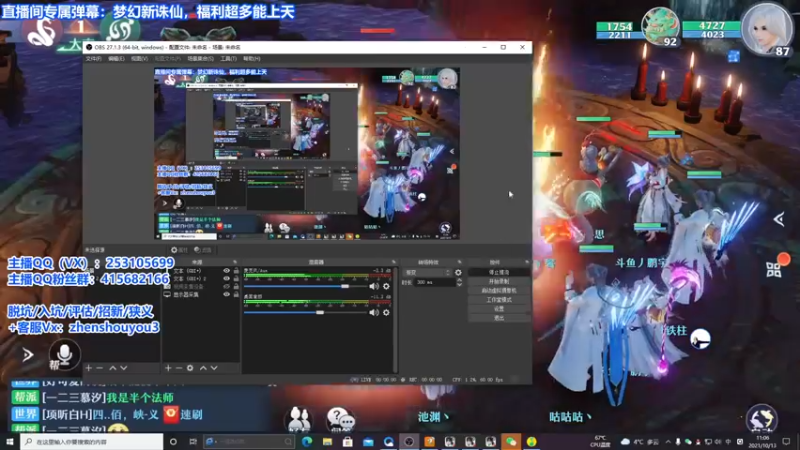Increase transition duration with the up stepper
The width and height of the screenshot is (800, 450).
pos(459,280)
